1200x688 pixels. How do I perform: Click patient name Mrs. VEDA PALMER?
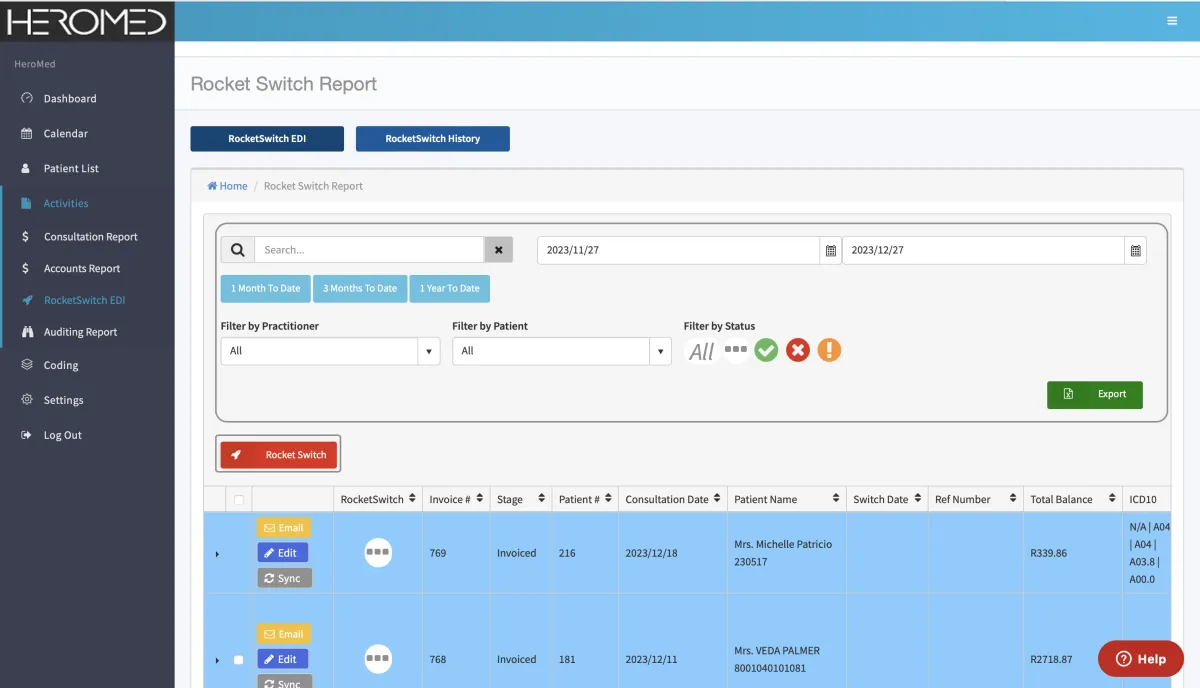click(777, 651)
